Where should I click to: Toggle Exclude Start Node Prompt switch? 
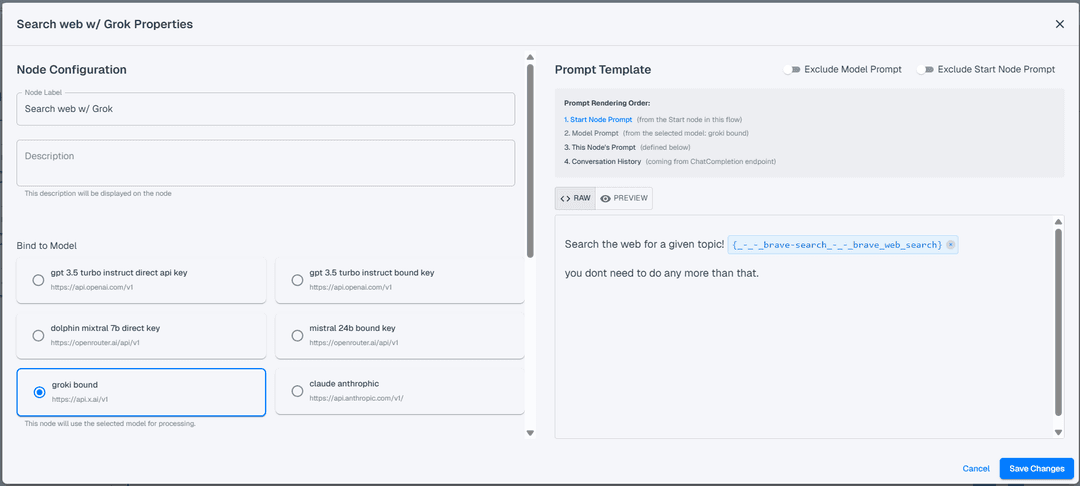click(x=925, y=70)
